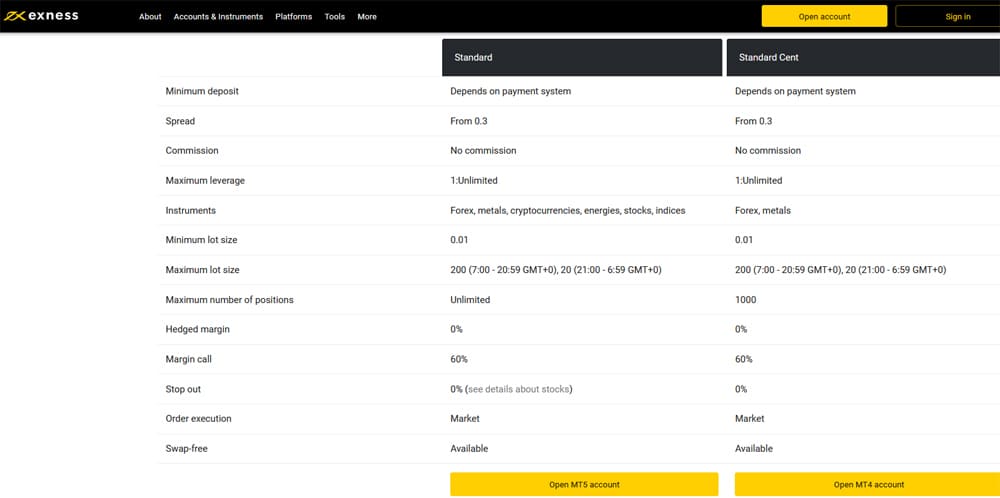Click the Open MT4 account button
Screen dimensions: 1000x498
(867, 484)
